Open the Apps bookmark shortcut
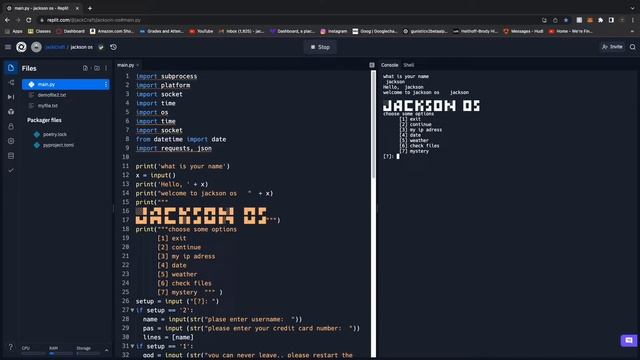 [x=13, y=31]
